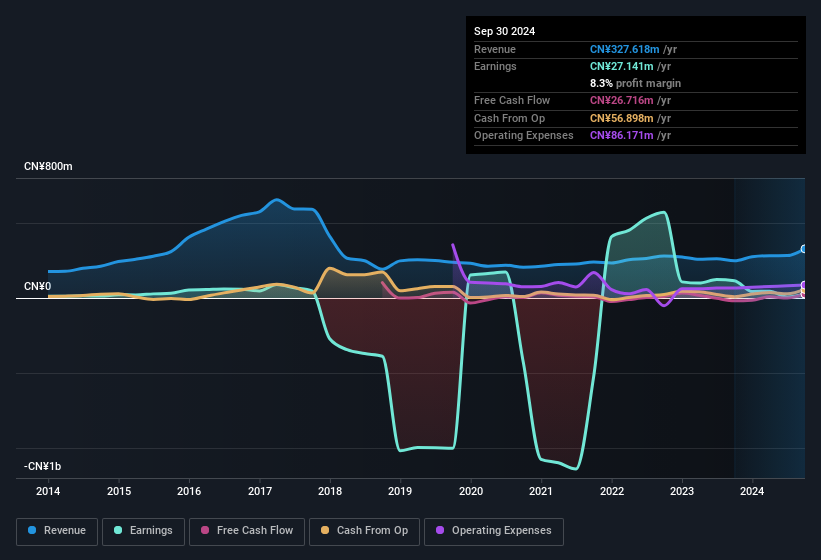Click the Sep 30 2024 tooltip date
This screenshot has height=560, width=821.
pos(504,31)
